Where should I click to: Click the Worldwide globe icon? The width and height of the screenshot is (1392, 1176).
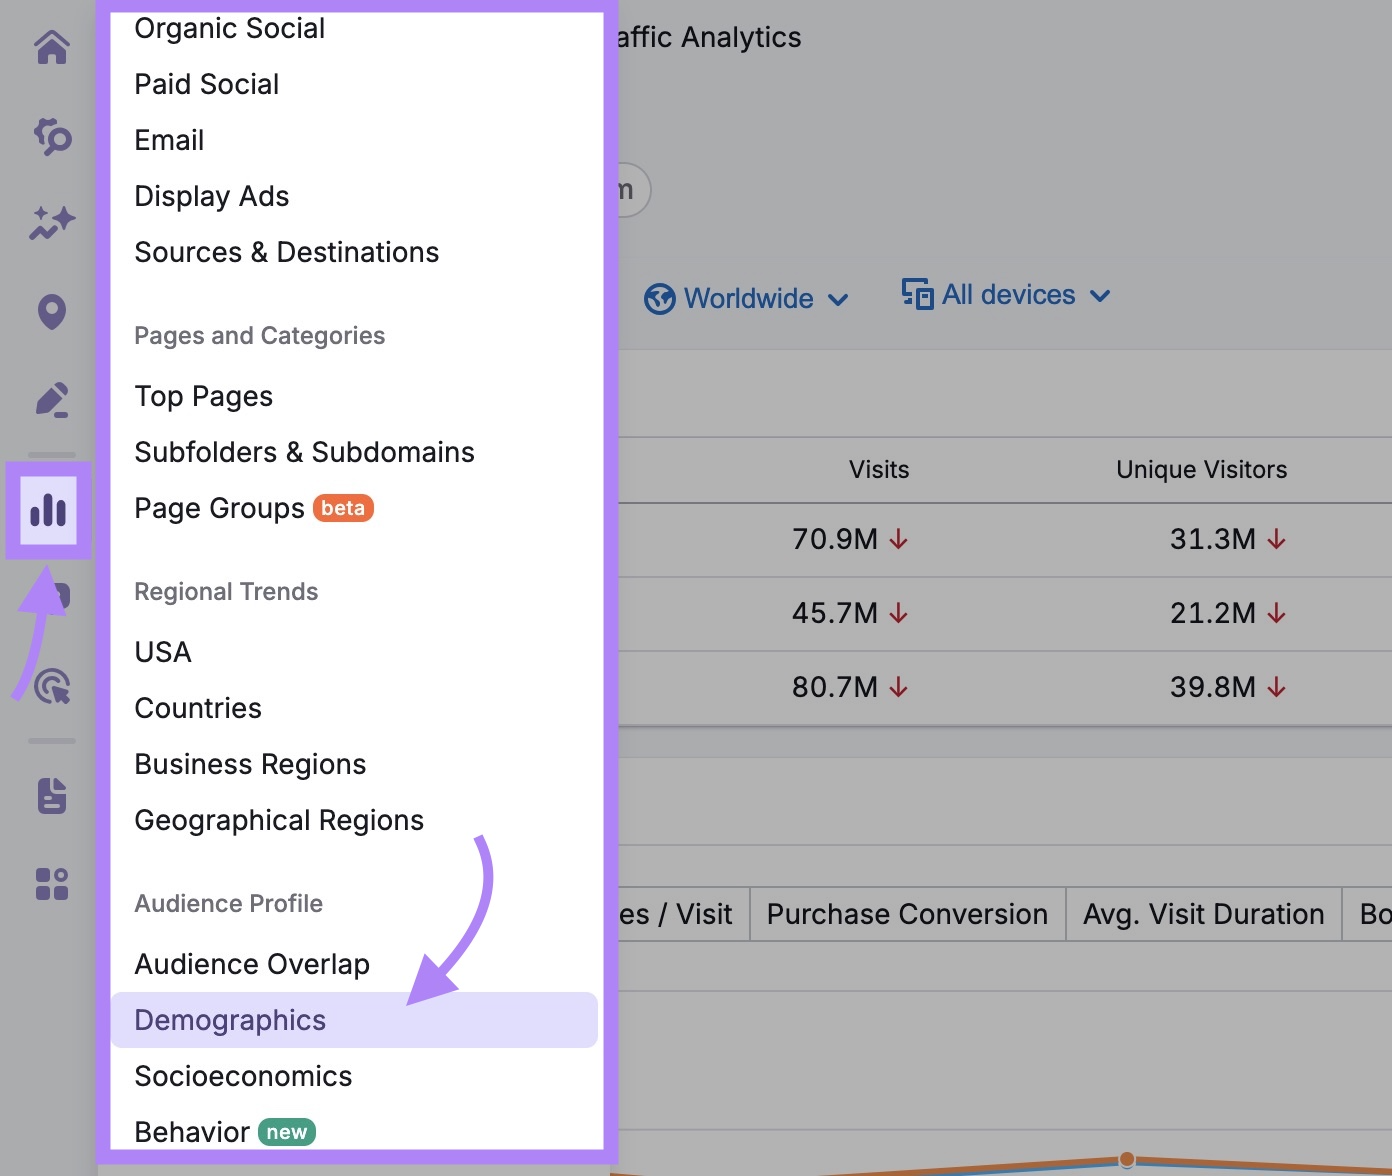click(661, 298)
